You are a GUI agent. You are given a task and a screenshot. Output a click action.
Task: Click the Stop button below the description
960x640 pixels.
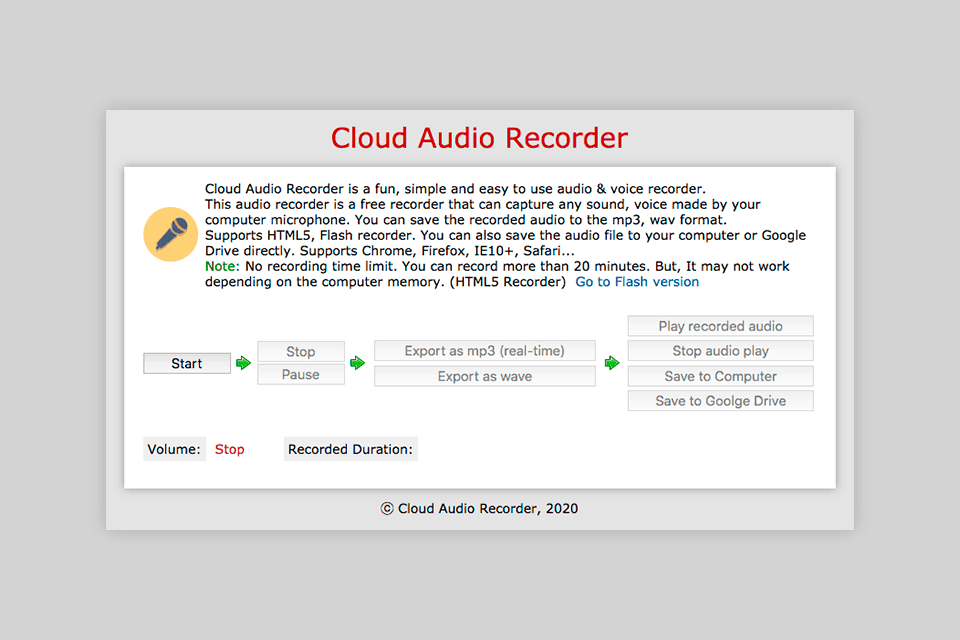coord(301,352)
